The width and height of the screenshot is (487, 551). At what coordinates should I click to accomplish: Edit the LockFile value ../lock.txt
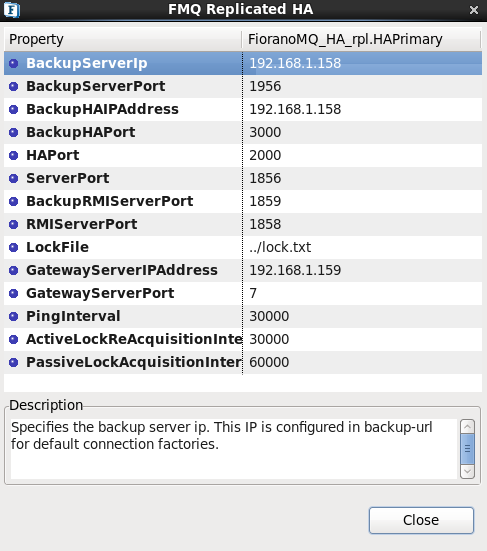pos(362,247)
